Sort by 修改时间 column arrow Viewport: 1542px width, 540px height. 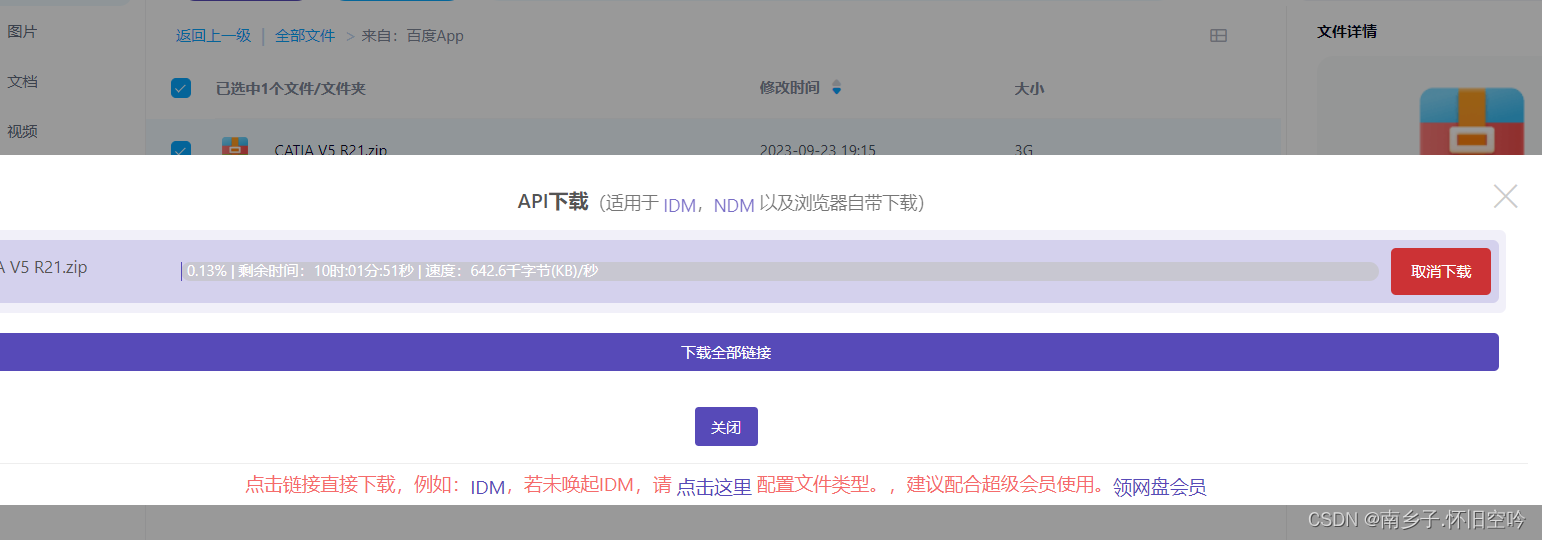pyautogui.click(x=837, y=88)
